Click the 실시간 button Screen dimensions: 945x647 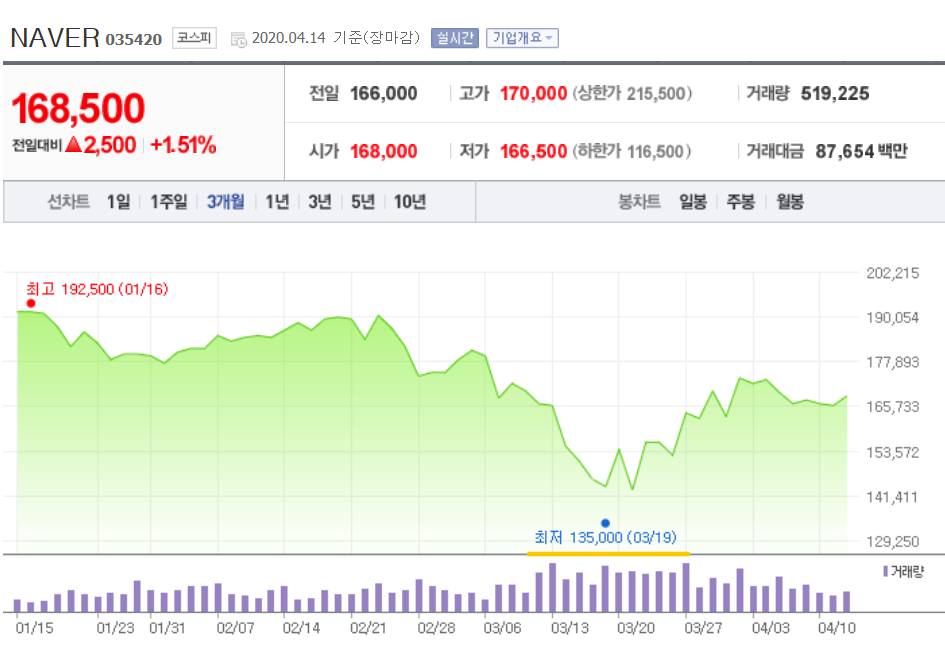(454, 38)
